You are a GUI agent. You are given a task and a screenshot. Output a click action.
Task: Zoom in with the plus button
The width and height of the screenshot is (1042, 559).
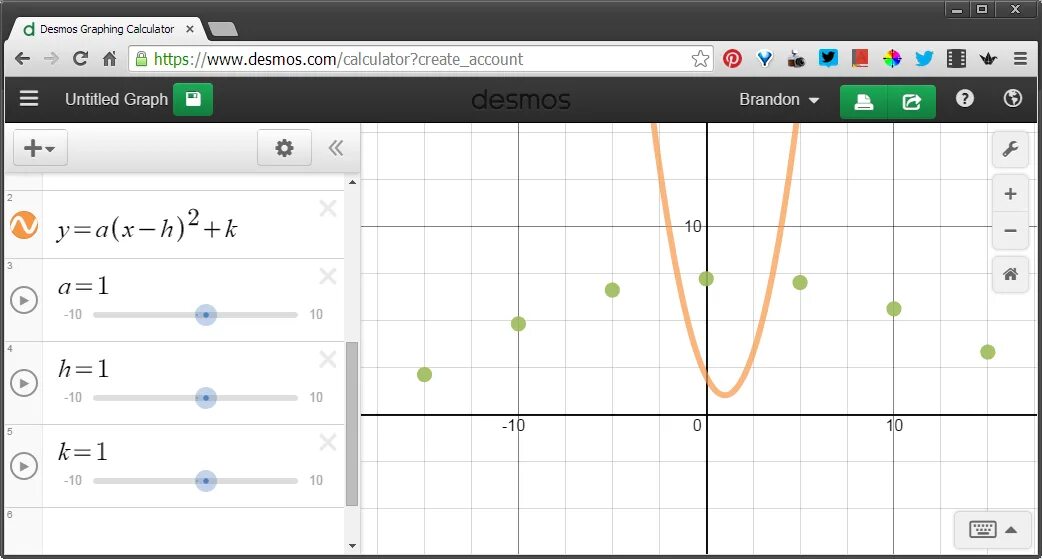click(x=1010, y=194)
